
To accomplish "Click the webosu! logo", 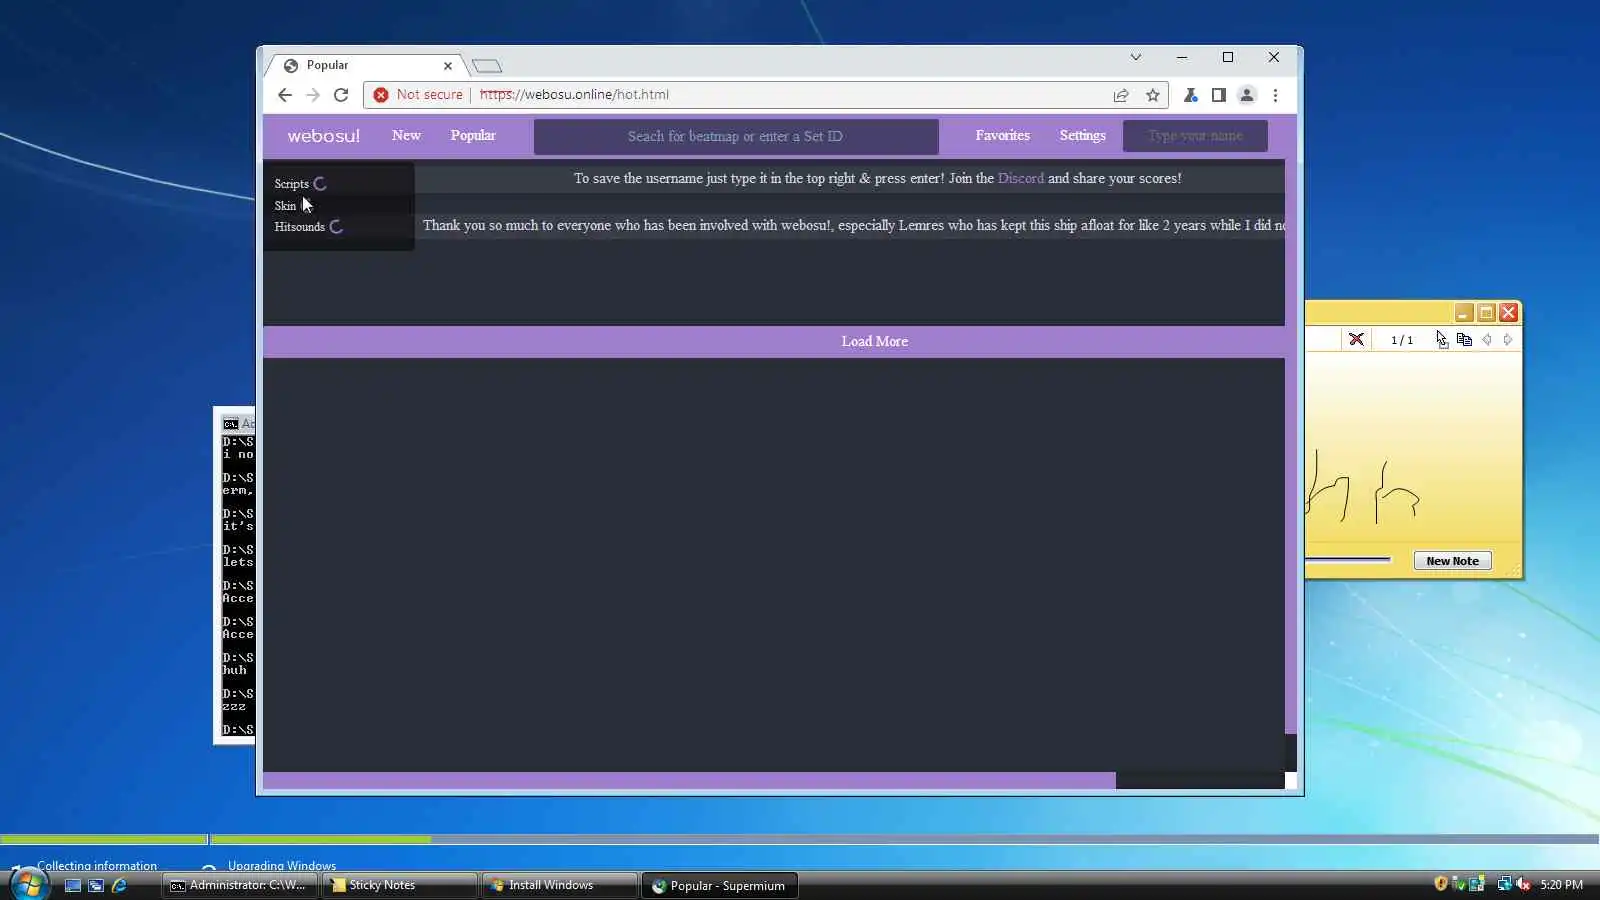I will coord(323,136).
